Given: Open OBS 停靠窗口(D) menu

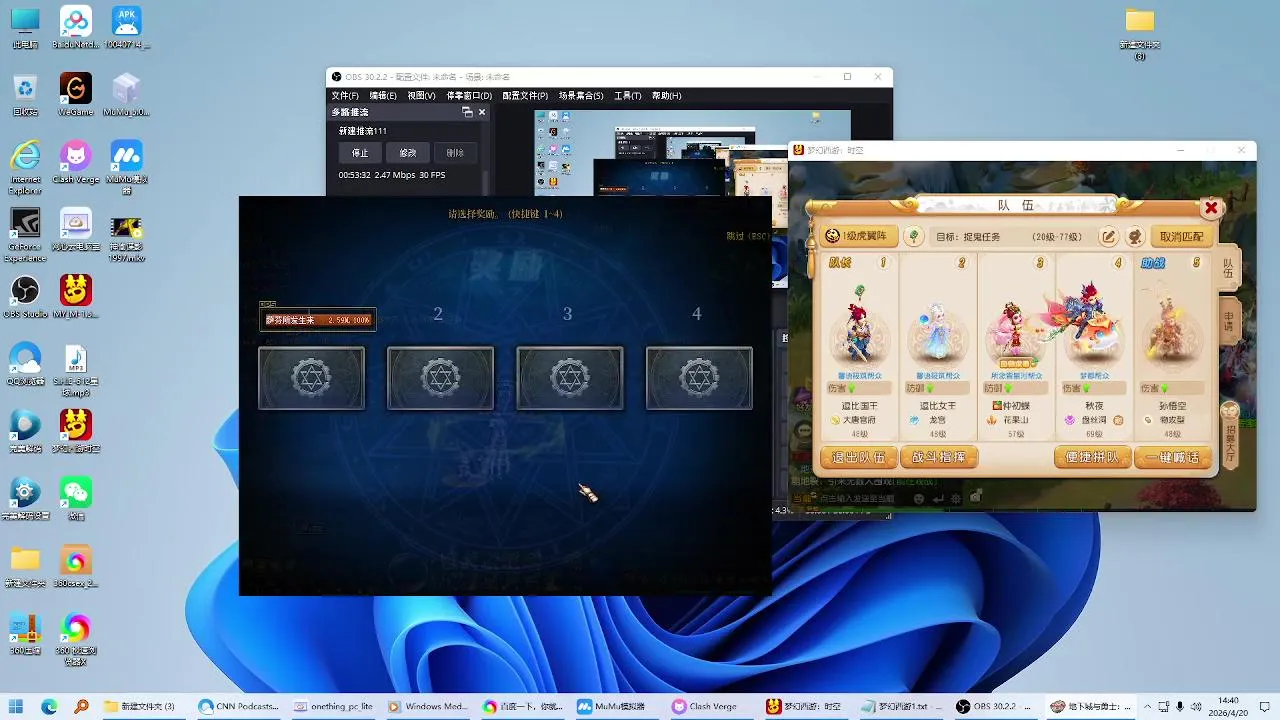Looking at the screenshot, I should click(469, 96).
